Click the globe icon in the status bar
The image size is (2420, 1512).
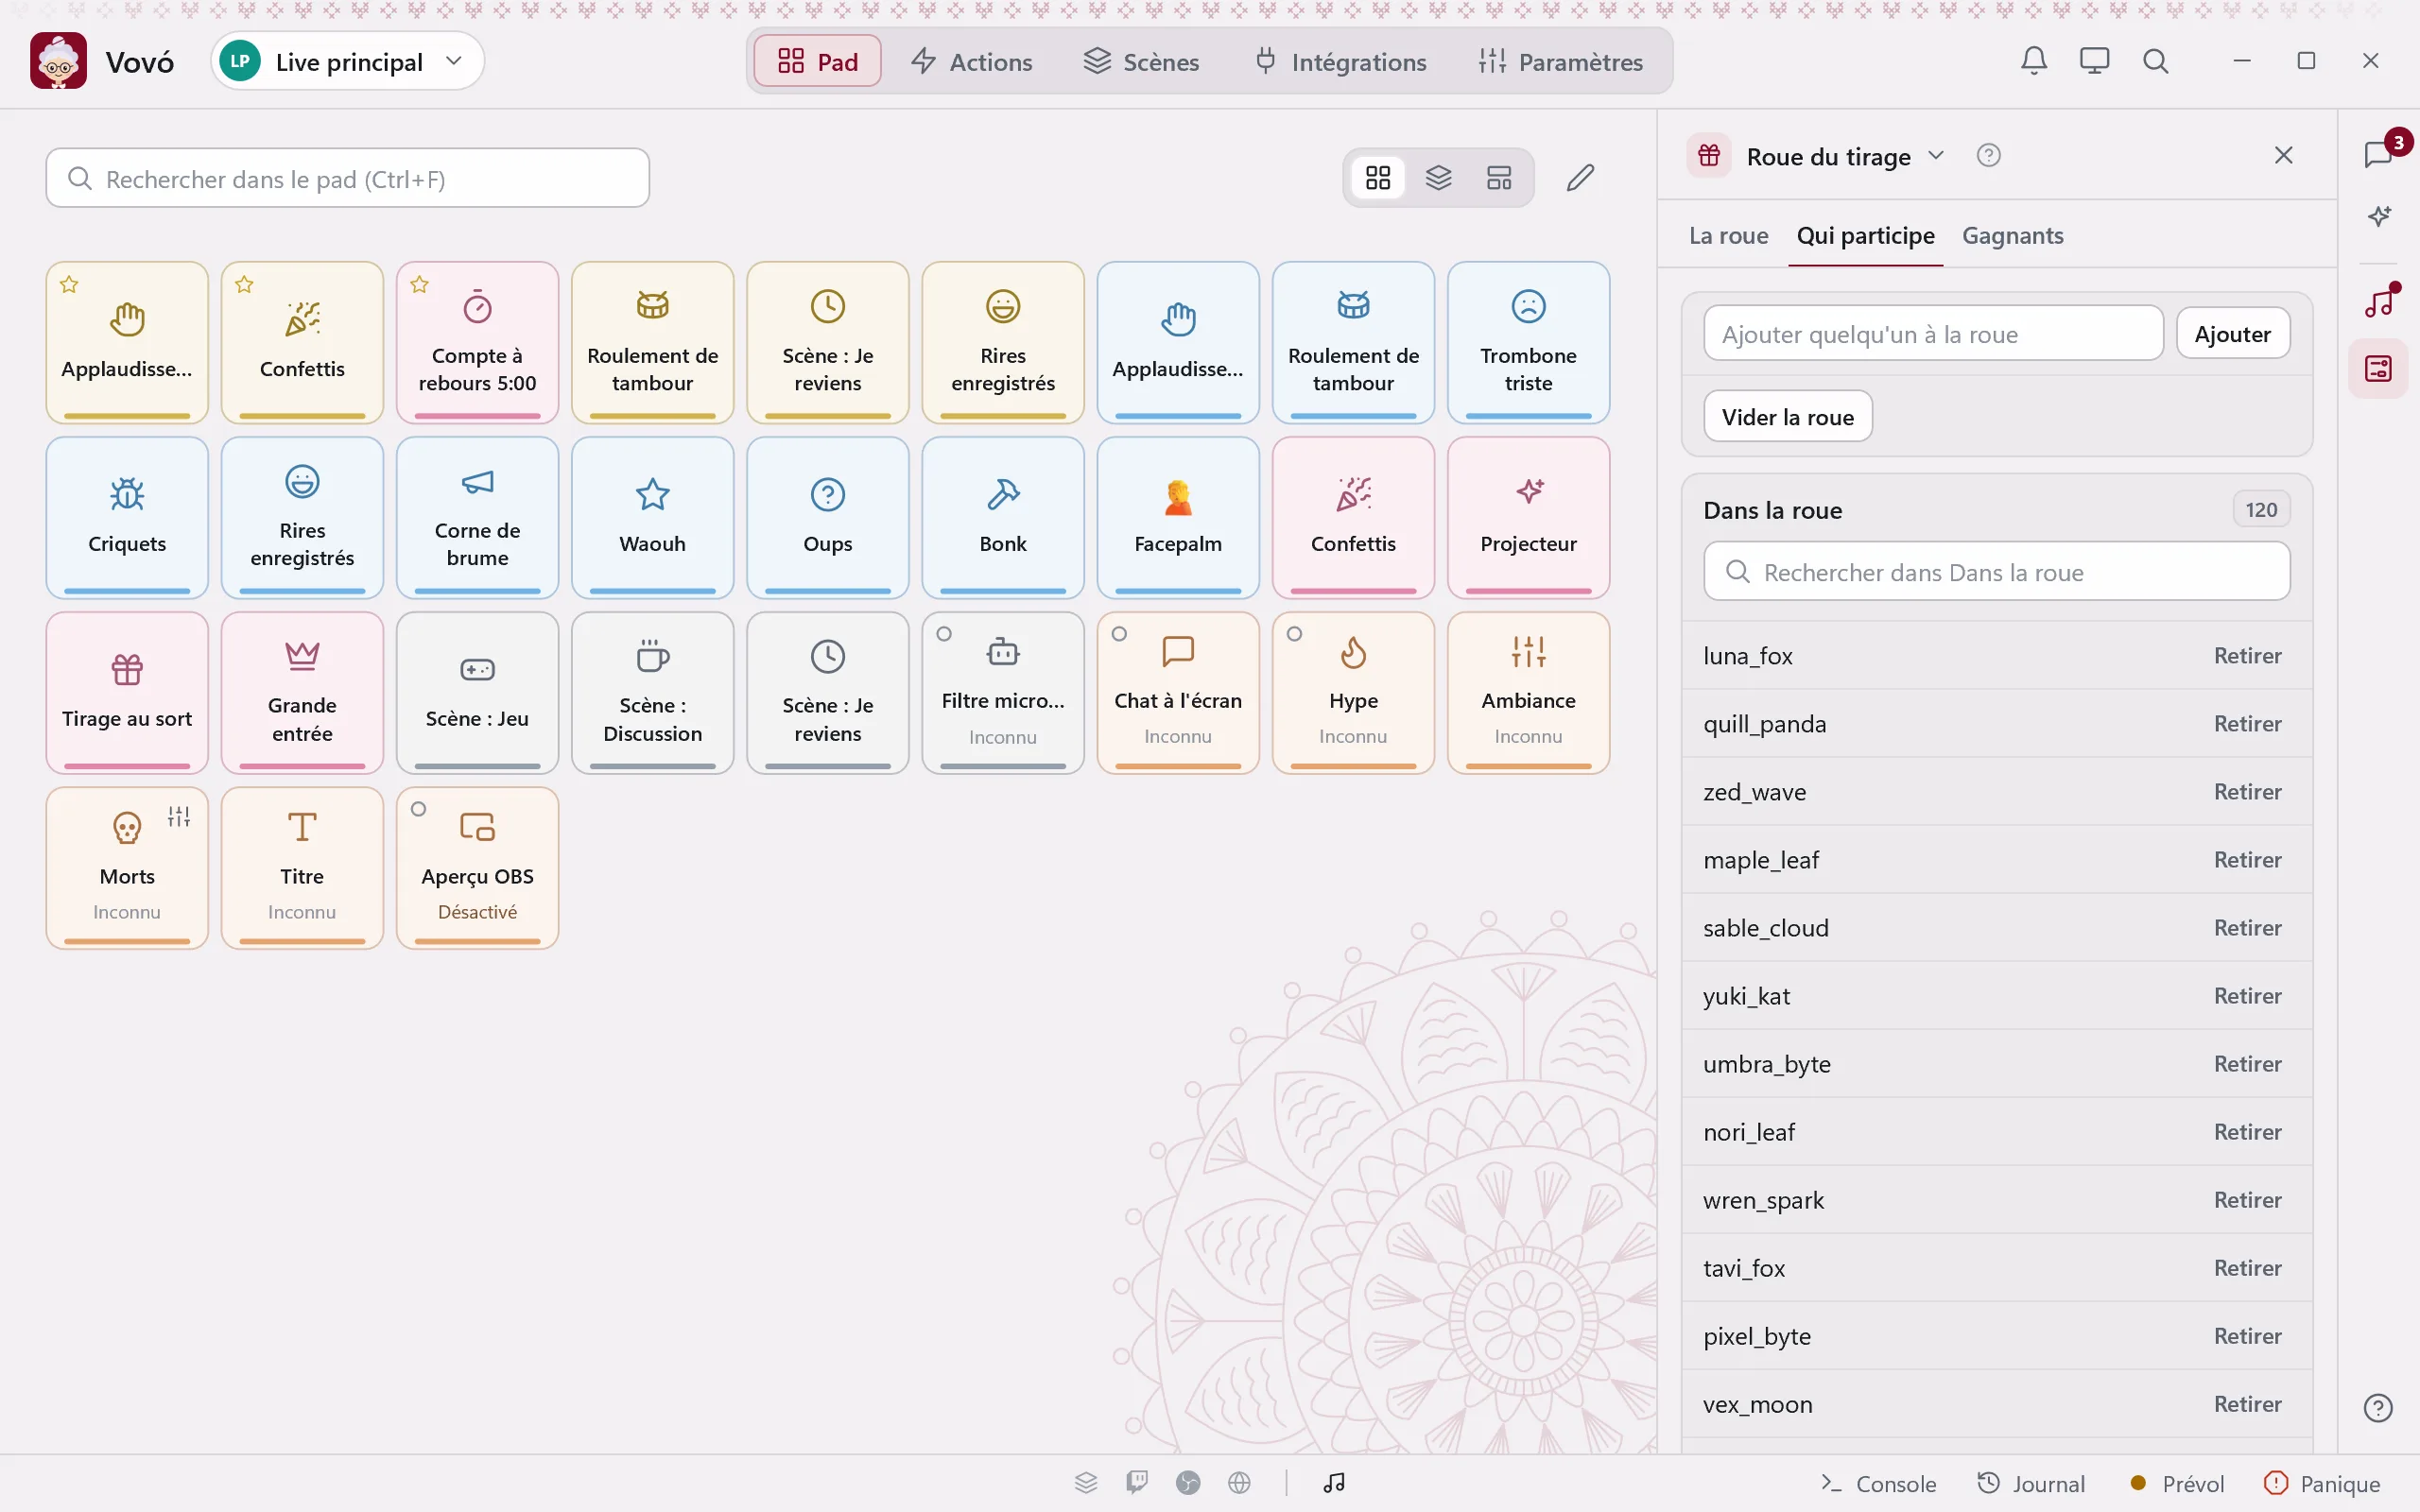(x=1239, y=1482)
